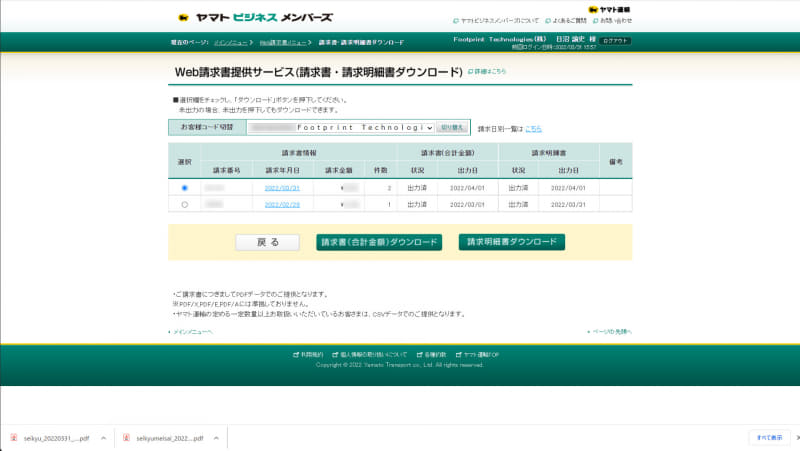Click the 備考 column header
Image resolution: width=800 pixels, height=451 pixels.
[x=616, y=162]
